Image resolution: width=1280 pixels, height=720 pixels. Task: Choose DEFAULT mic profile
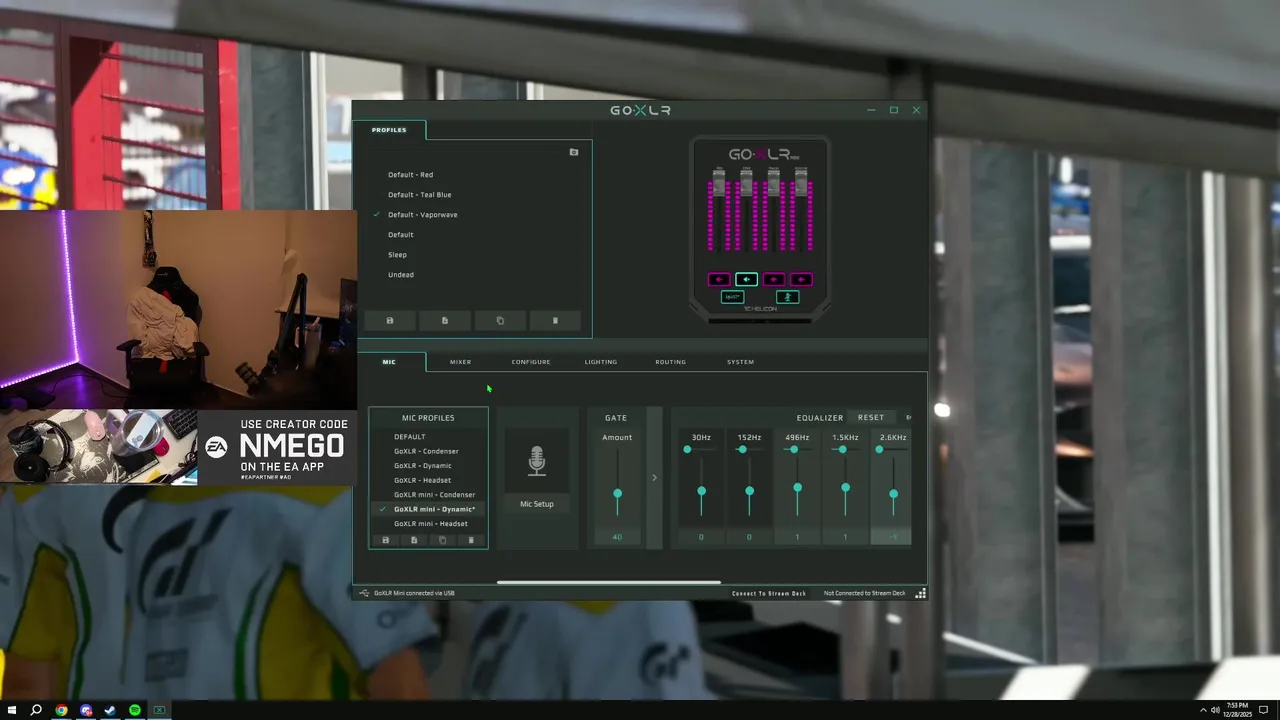pyautogui.click(x=410, y=437)
